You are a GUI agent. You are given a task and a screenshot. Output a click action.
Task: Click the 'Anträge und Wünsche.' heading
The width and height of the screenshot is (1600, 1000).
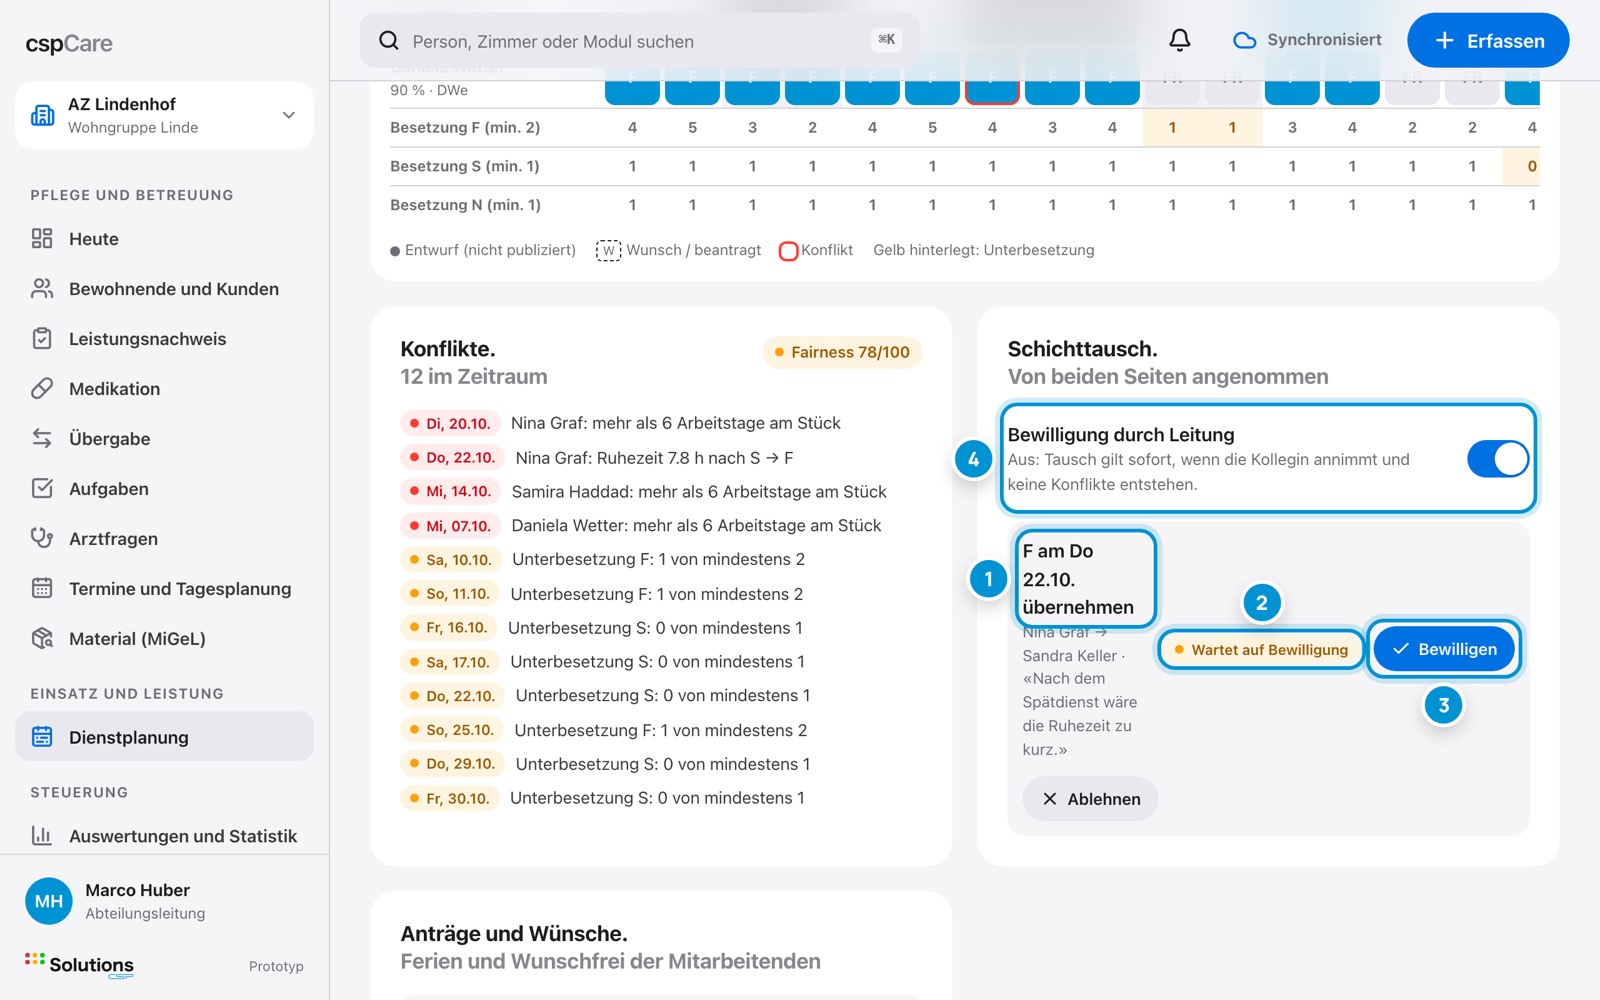514,933
